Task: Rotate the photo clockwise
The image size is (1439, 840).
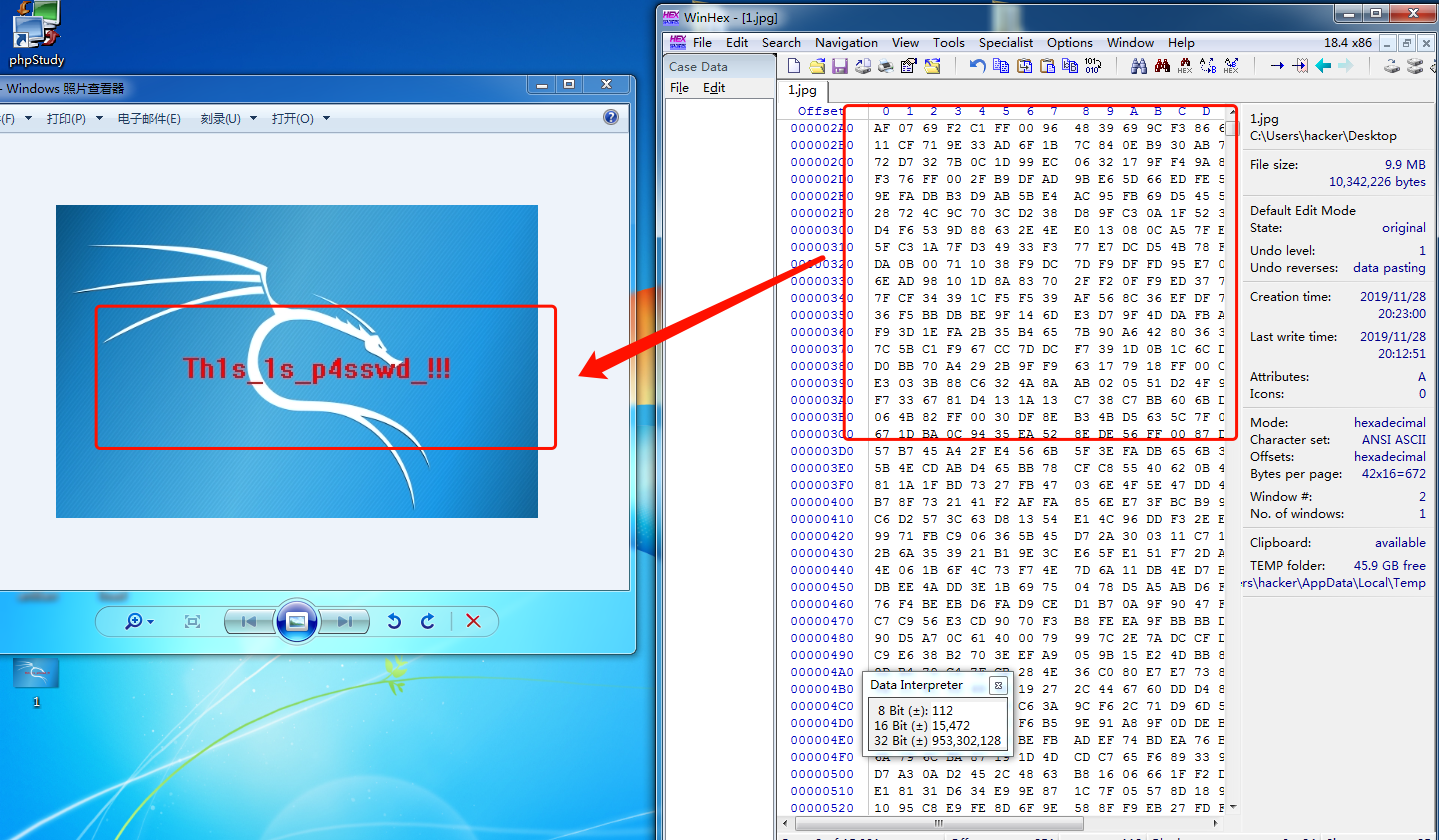Action: coord(428,621)
